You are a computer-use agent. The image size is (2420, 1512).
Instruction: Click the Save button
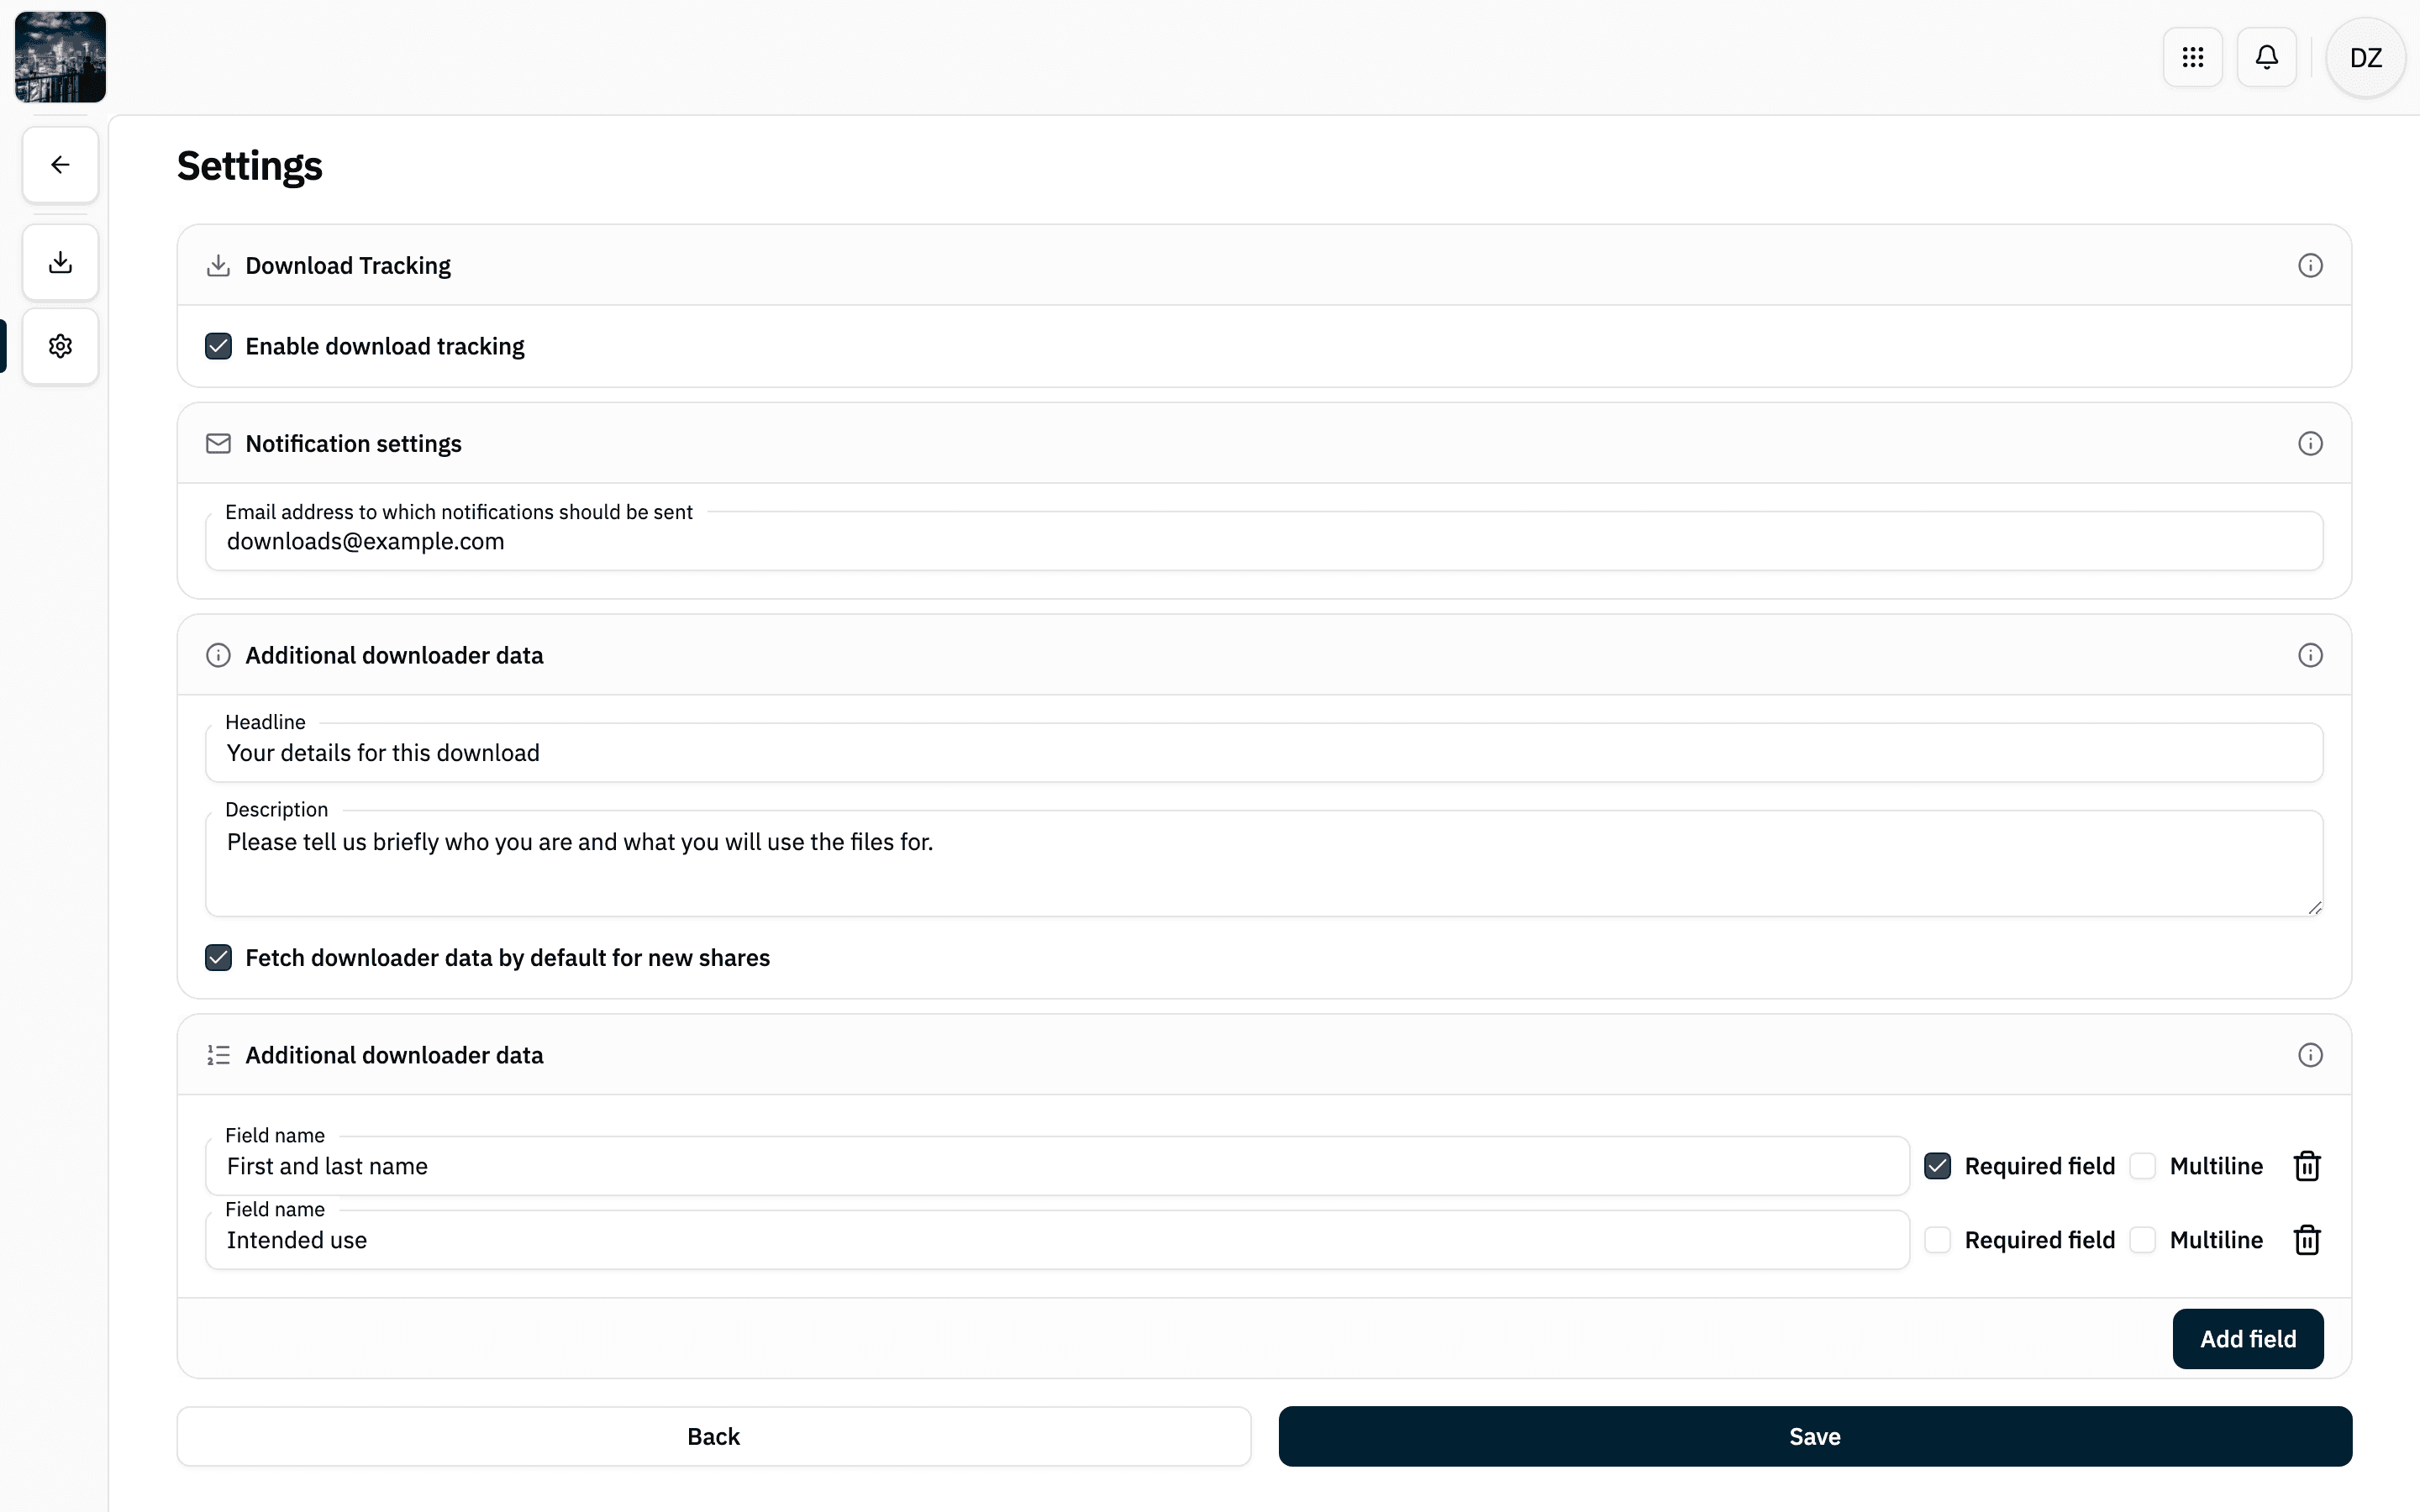pos(1814,1437)
